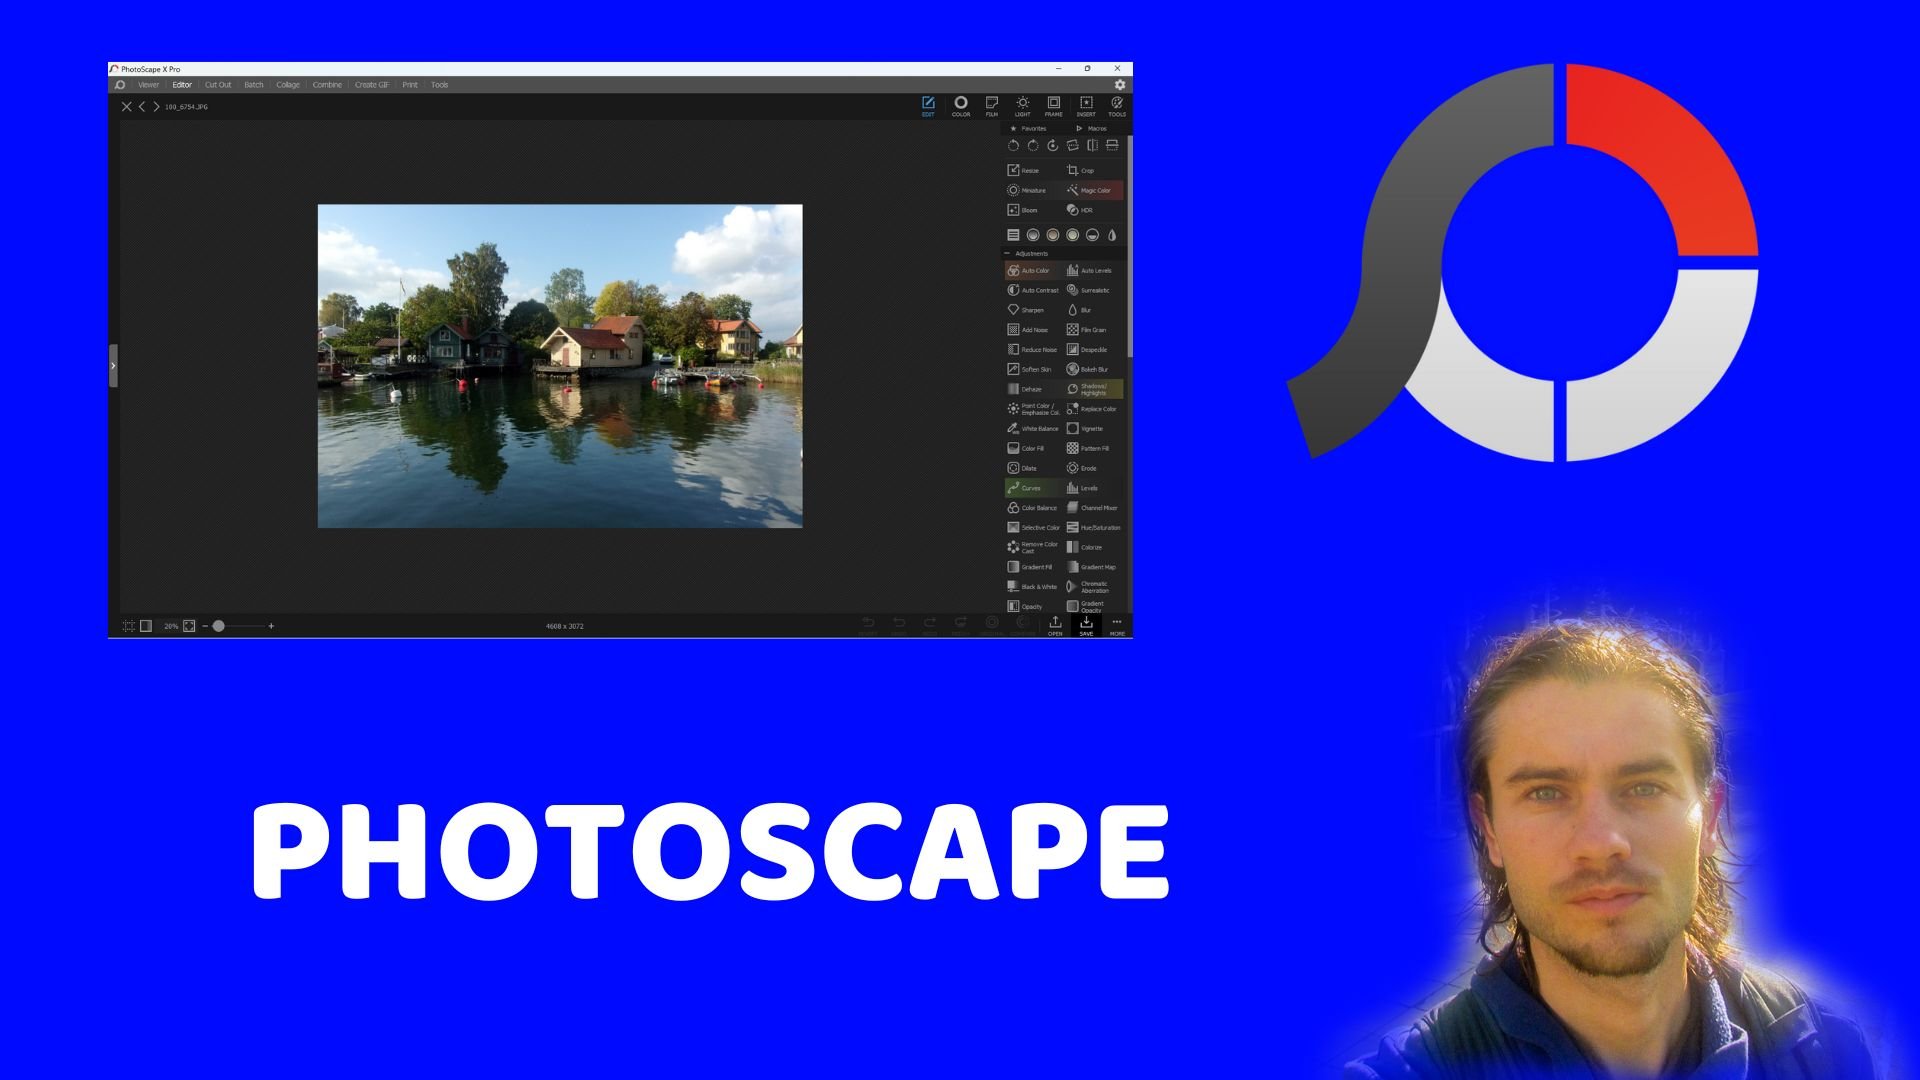Image resolution: width=1920 pixels, height=1080 pixels.
Task: Select the Crop tool
Action: (1080, 171)
